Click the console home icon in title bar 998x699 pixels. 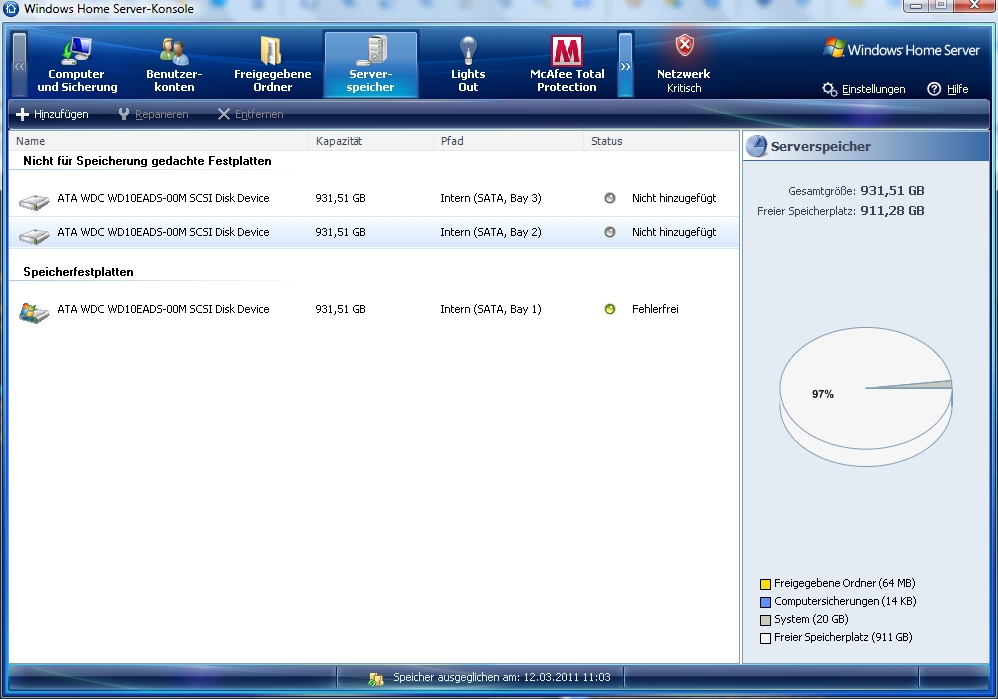(11, 8)
